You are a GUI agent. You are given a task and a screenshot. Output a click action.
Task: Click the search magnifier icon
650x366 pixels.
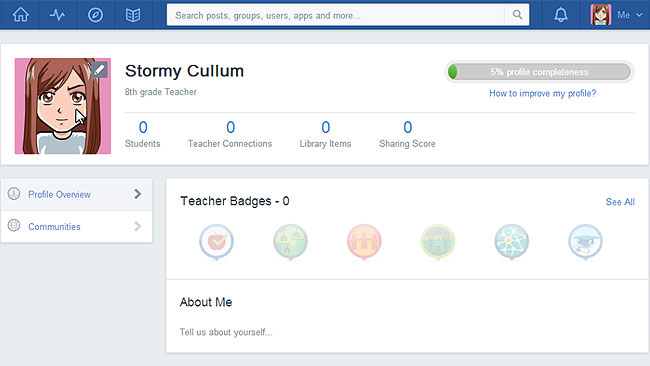[x=517, y=15]
